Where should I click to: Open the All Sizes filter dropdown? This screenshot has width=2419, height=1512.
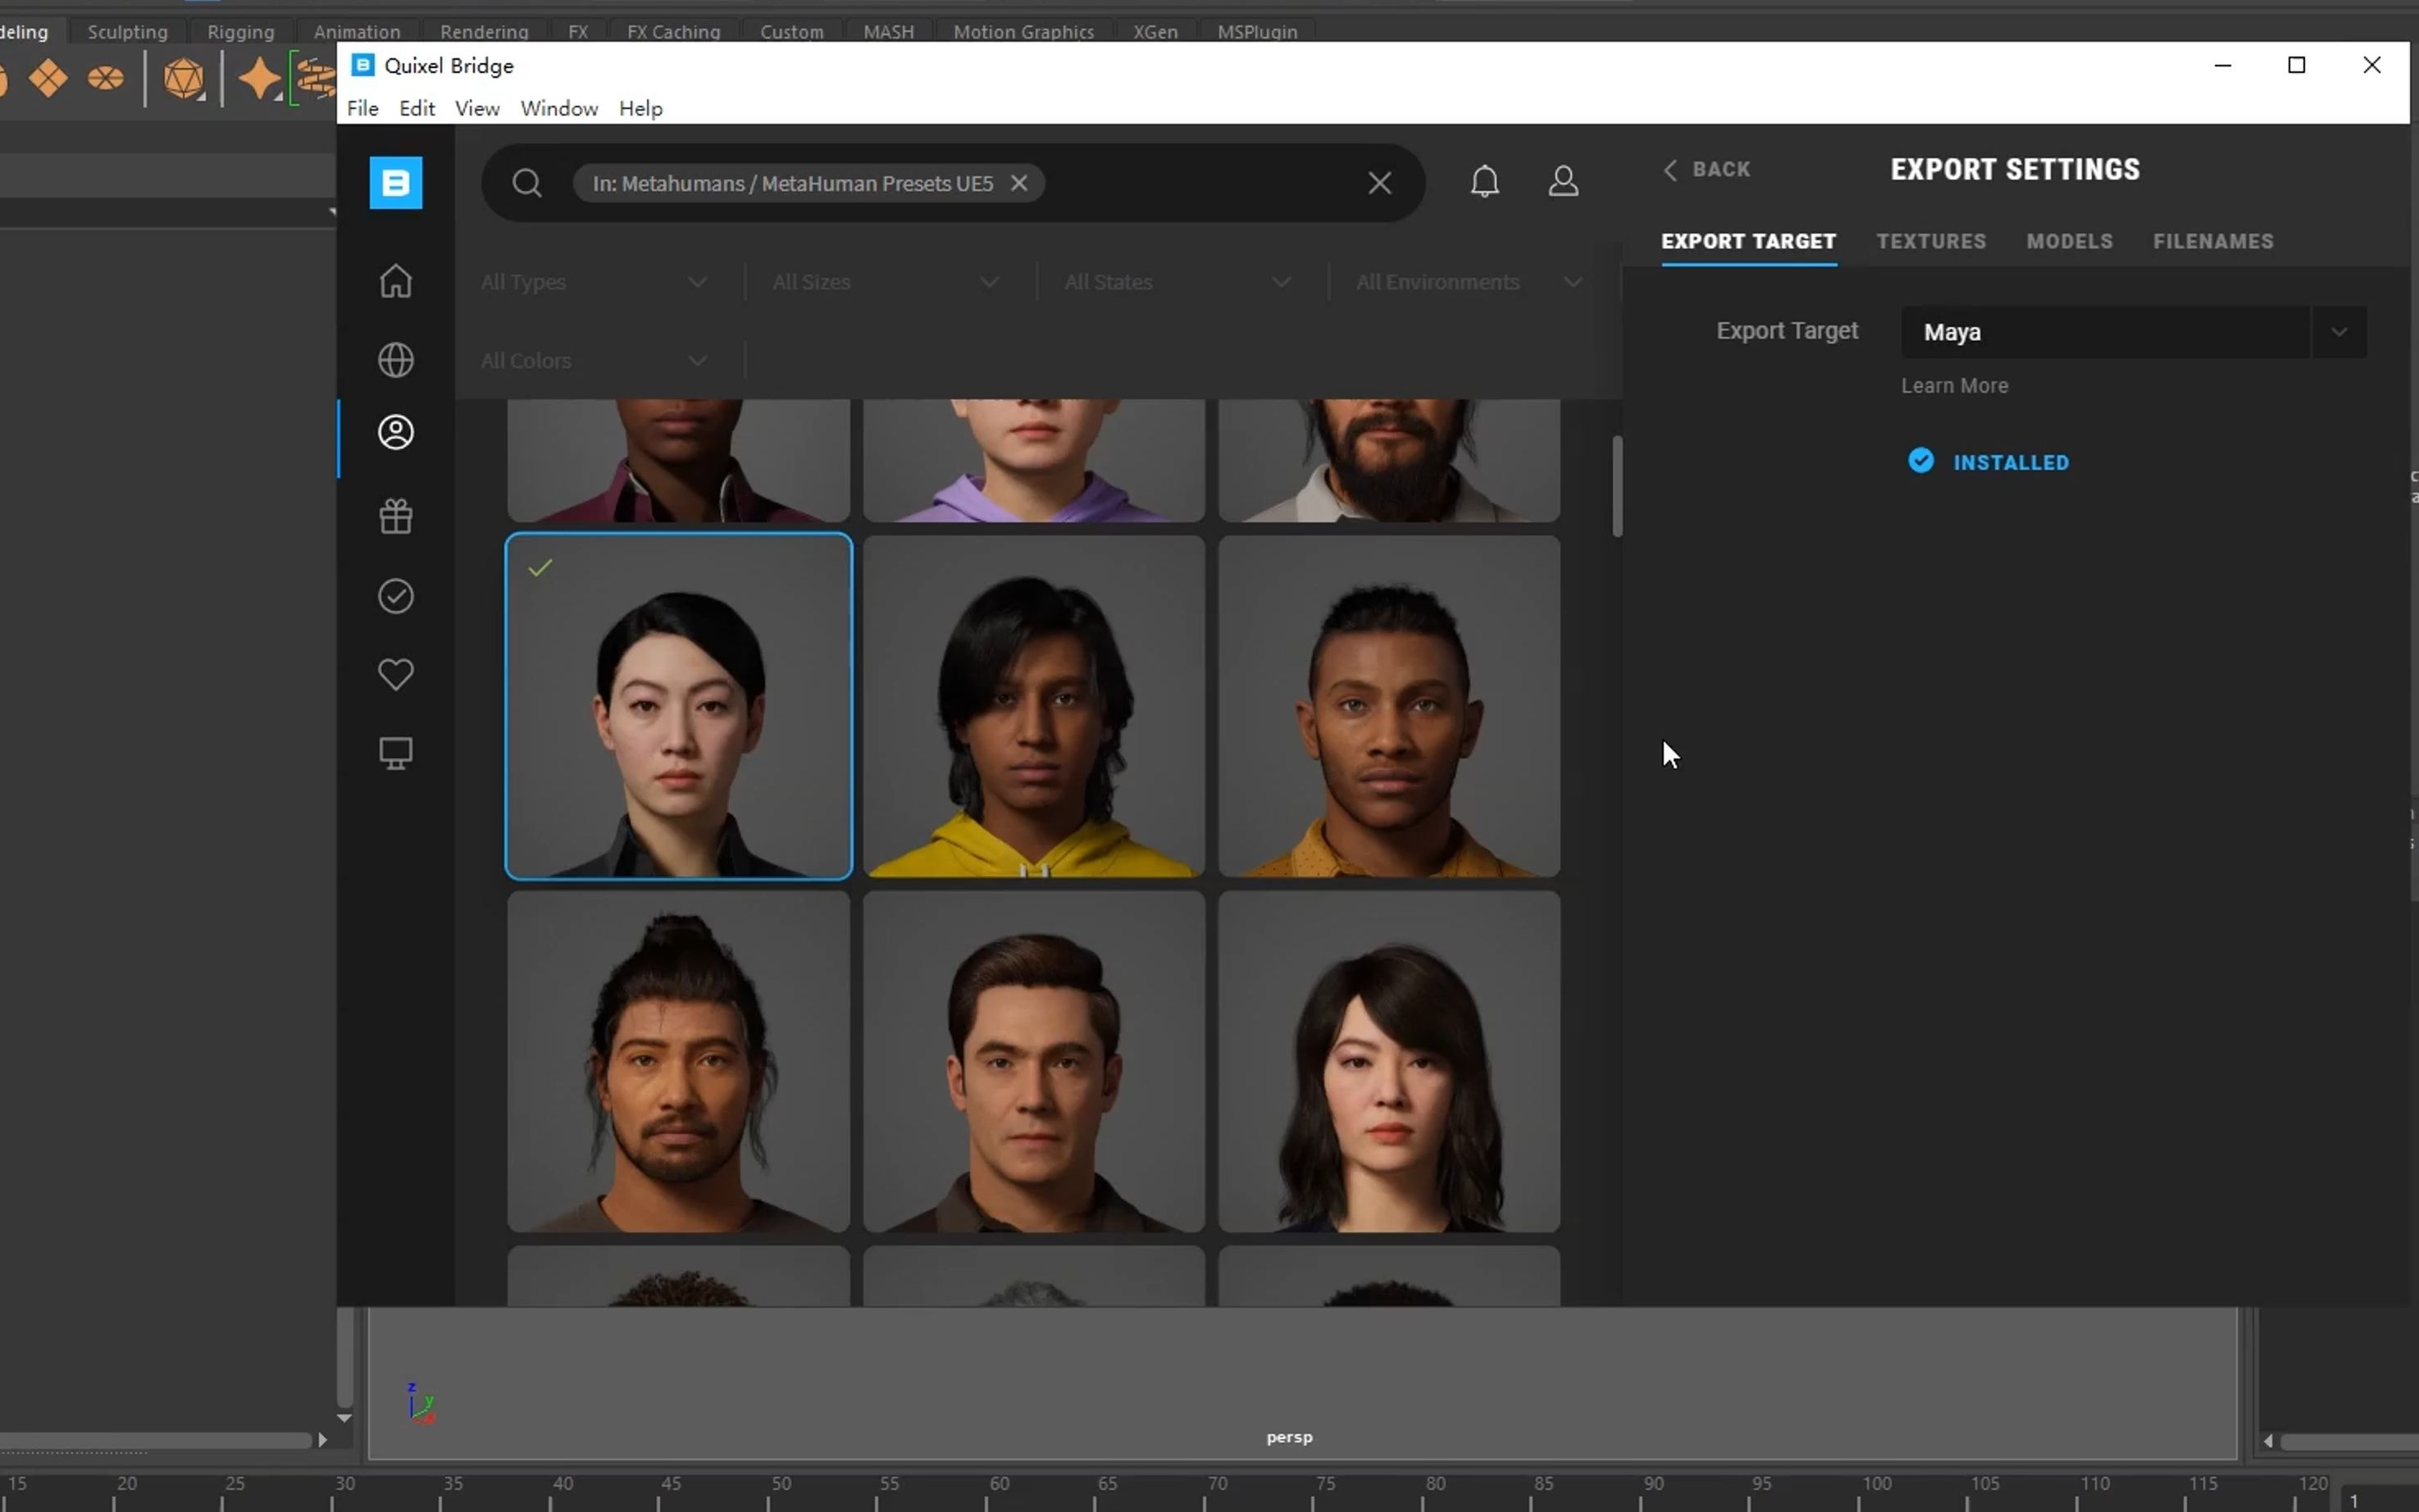886,282
